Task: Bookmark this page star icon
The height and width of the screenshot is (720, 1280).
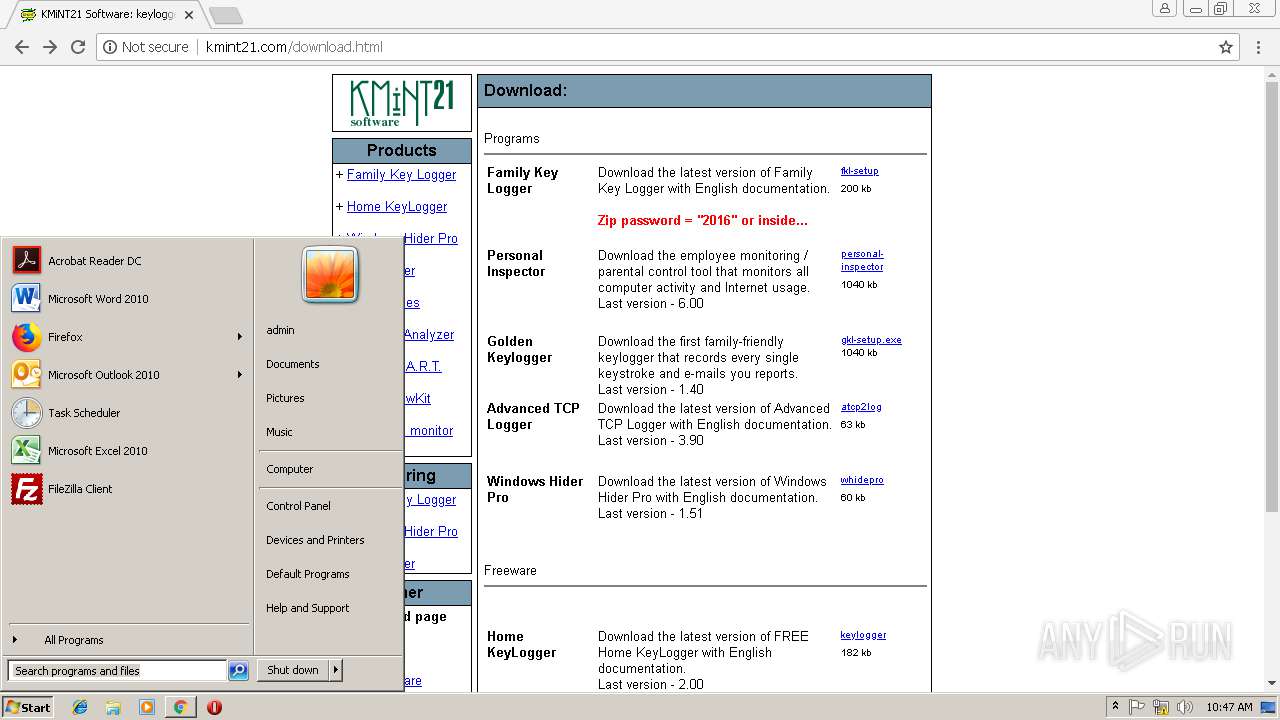Action: (1226, 47)
